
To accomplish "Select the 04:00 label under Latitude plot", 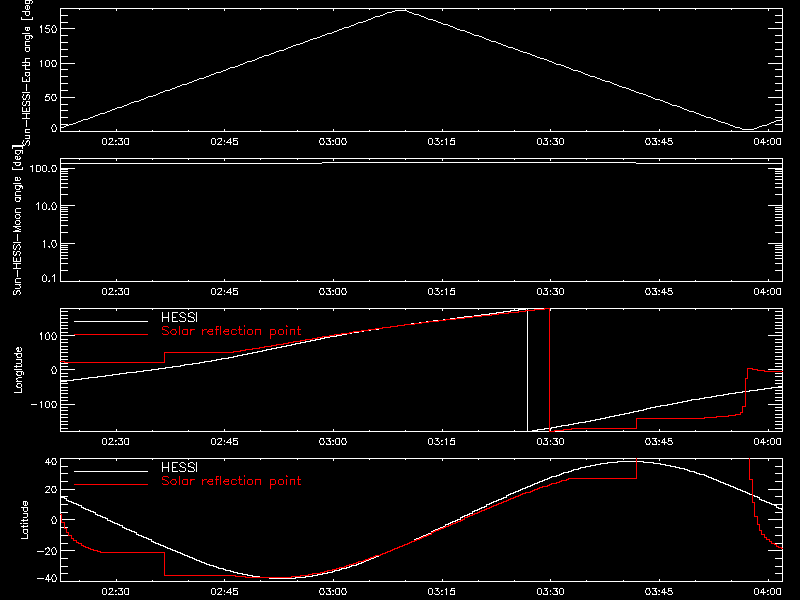I will [767, 591].
